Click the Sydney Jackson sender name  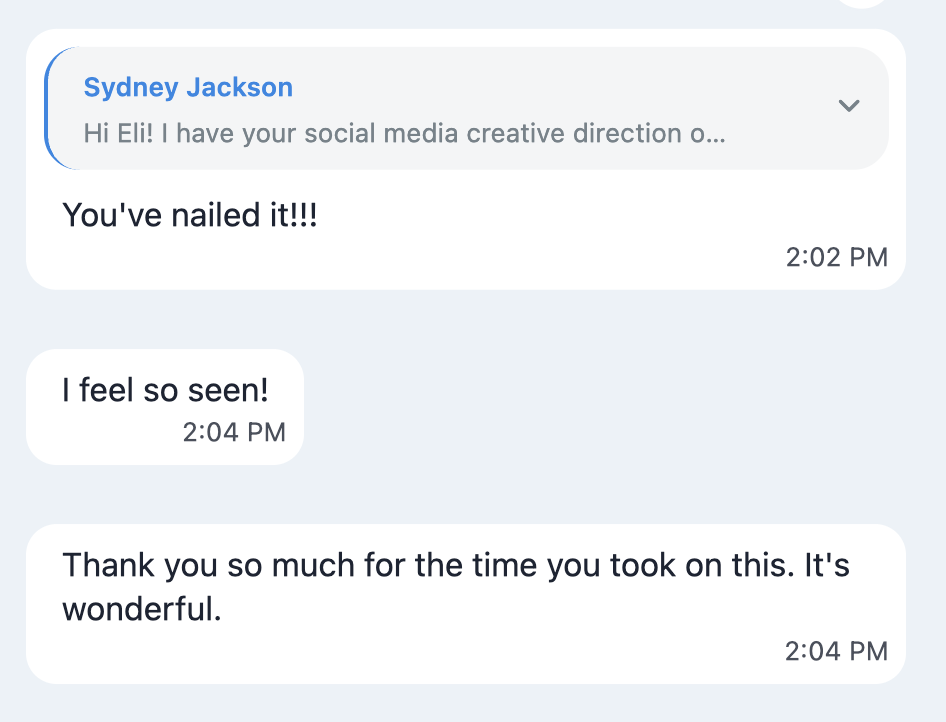tap(188, 87)
